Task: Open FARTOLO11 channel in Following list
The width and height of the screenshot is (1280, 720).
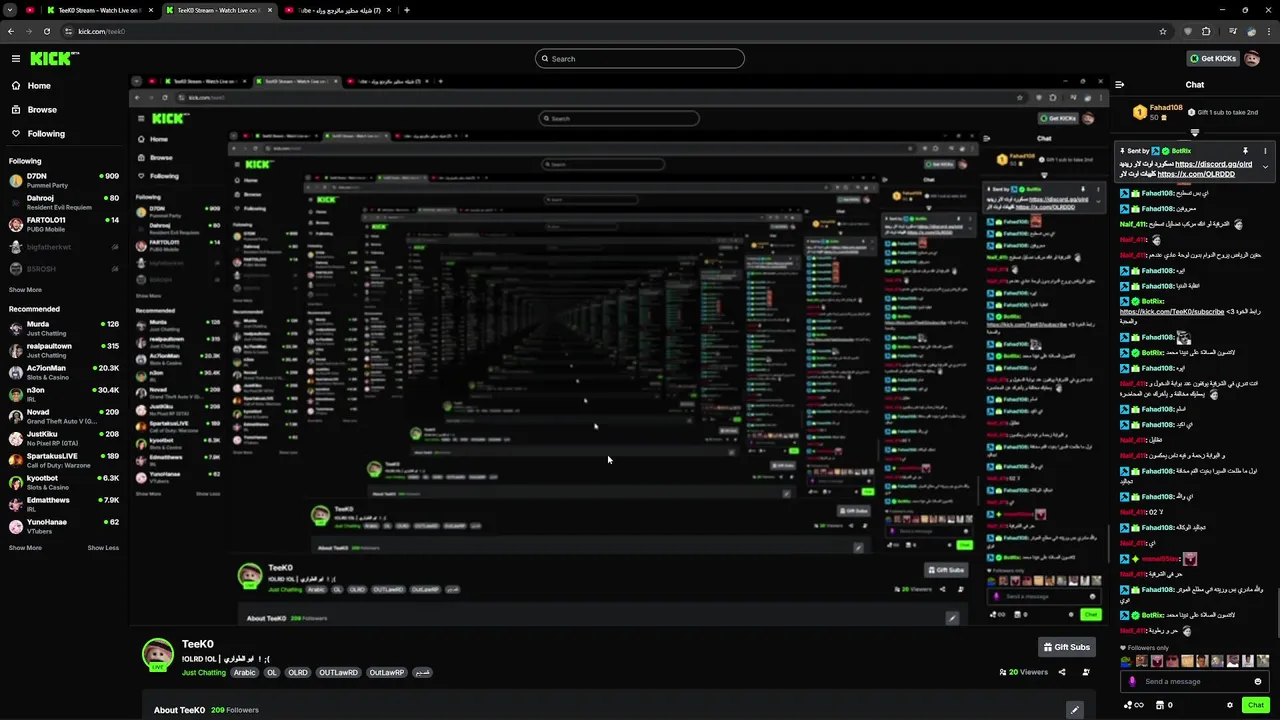Action: click(x=64, y=224)
